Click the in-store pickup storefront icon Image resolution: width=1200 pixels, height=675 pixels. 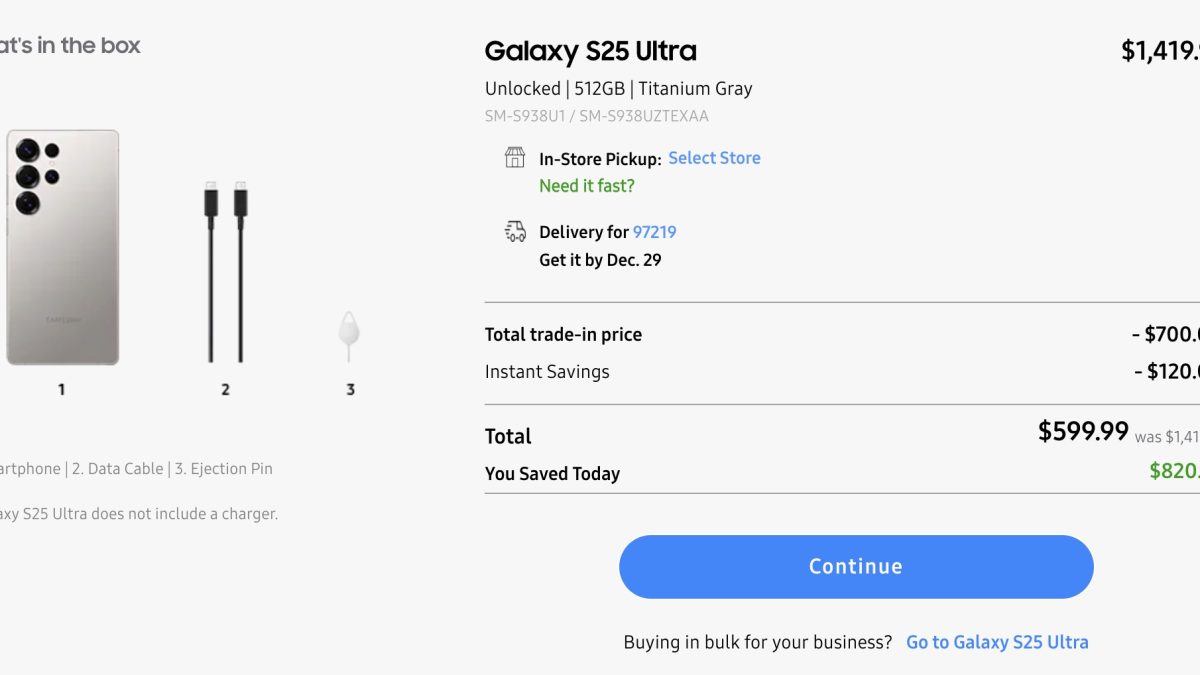(x=515, y=158)
